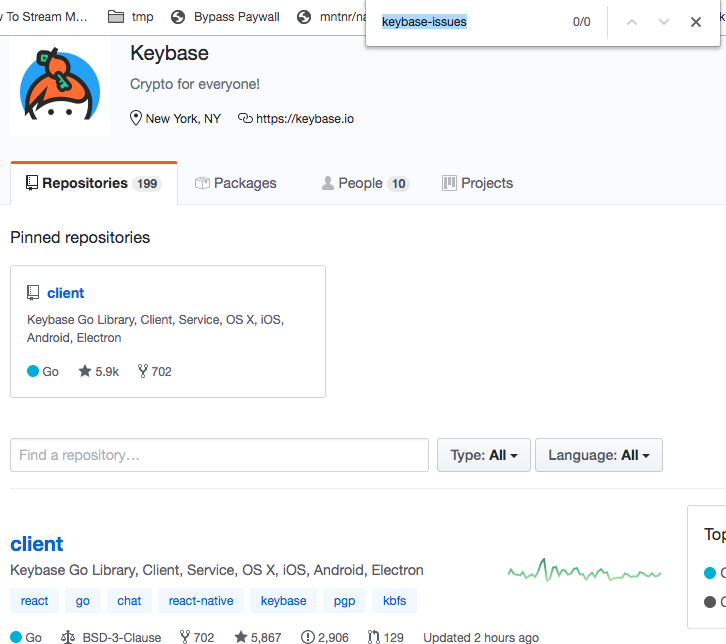The height and width of the screenshot is (644, 726).
Task: Click the Go language dot in pinned card
Action: [33, 371]
